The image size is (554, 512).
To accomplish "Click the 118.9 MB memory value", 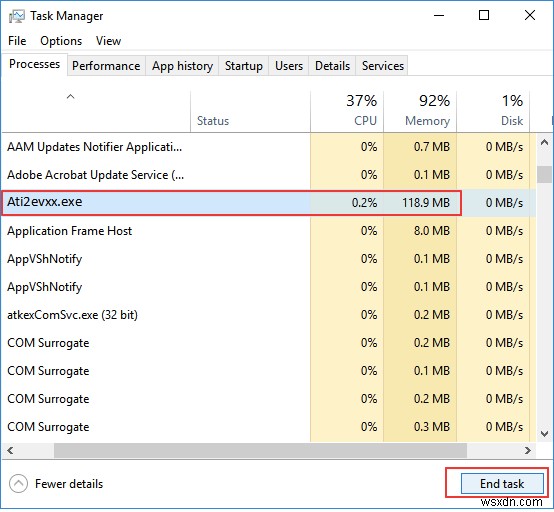I will coord(426,203).
